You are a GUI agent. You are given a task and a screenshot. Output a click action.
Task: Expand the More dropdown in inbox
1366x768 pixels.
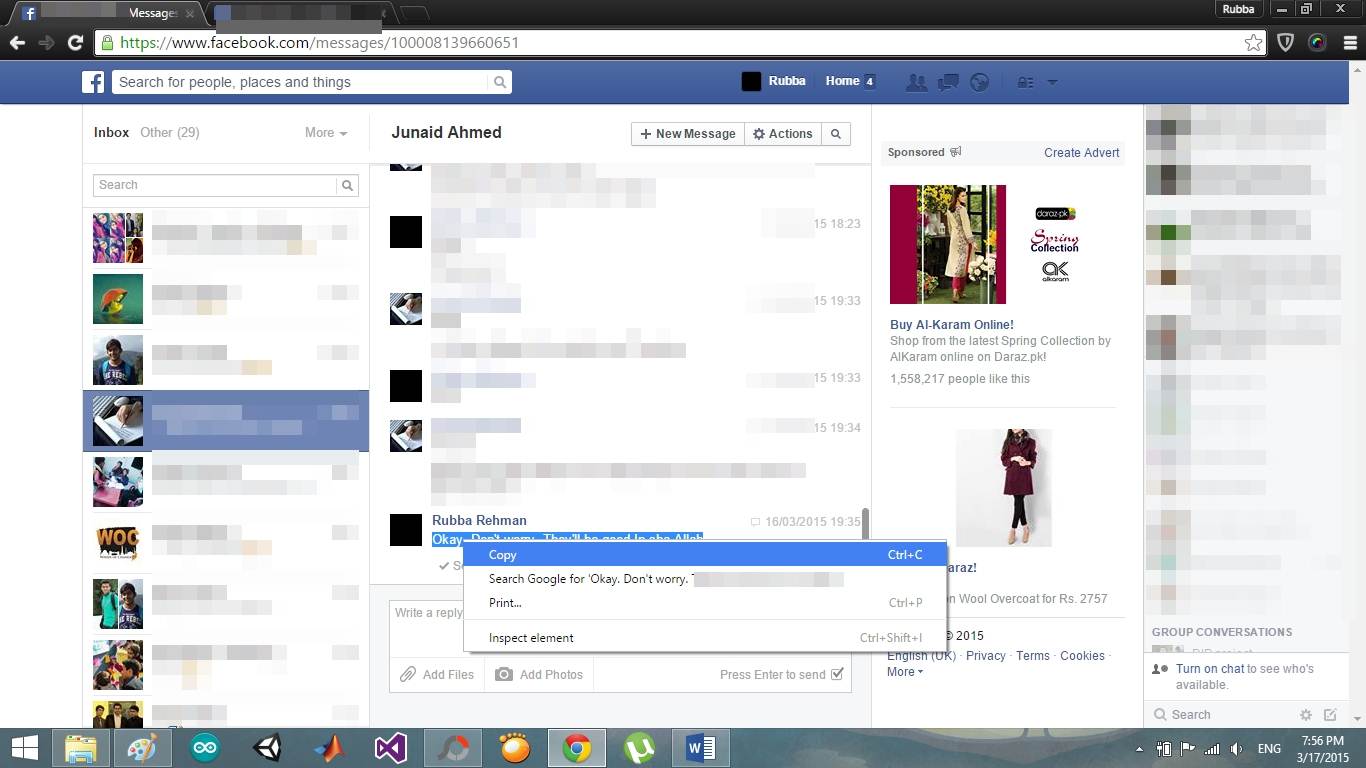click(x=326, y=132)
